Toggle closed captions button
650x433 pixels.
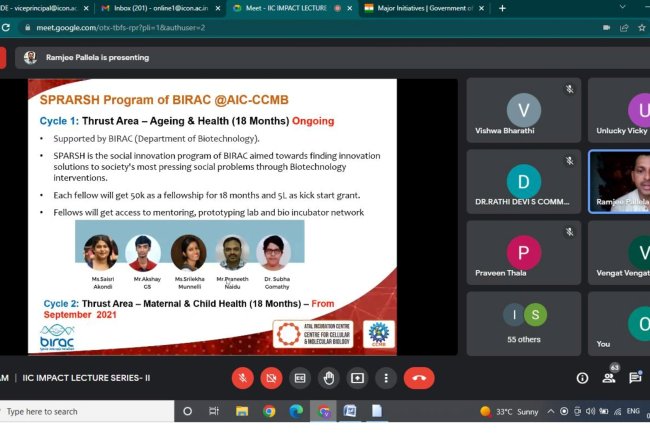(x=300, y=378)
